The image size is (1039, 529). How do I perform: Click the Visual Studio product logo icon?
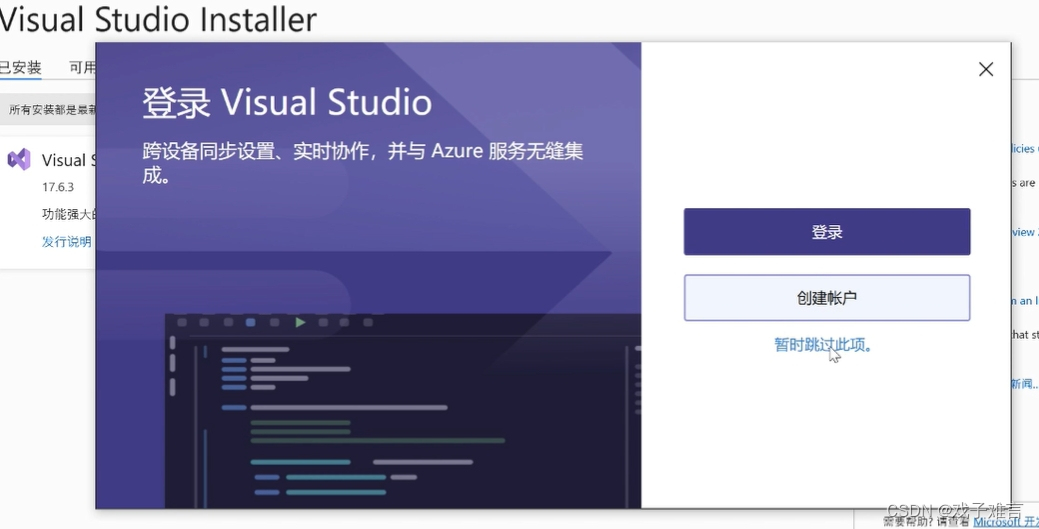[x=19, y=160]
